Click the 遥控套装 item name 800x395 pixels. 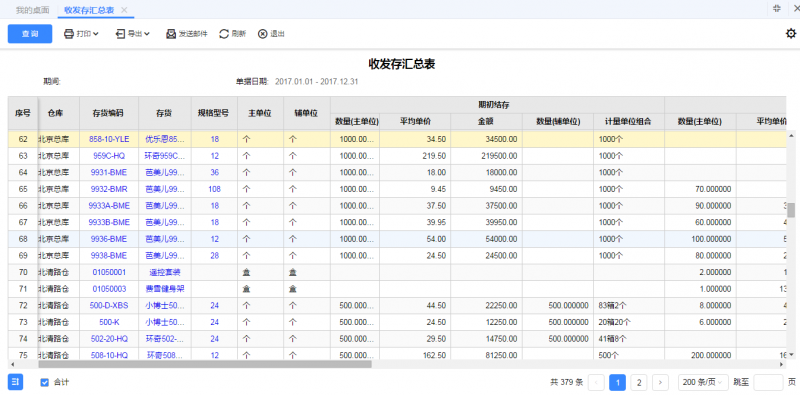pyautogui.click(x=165, y=272)
